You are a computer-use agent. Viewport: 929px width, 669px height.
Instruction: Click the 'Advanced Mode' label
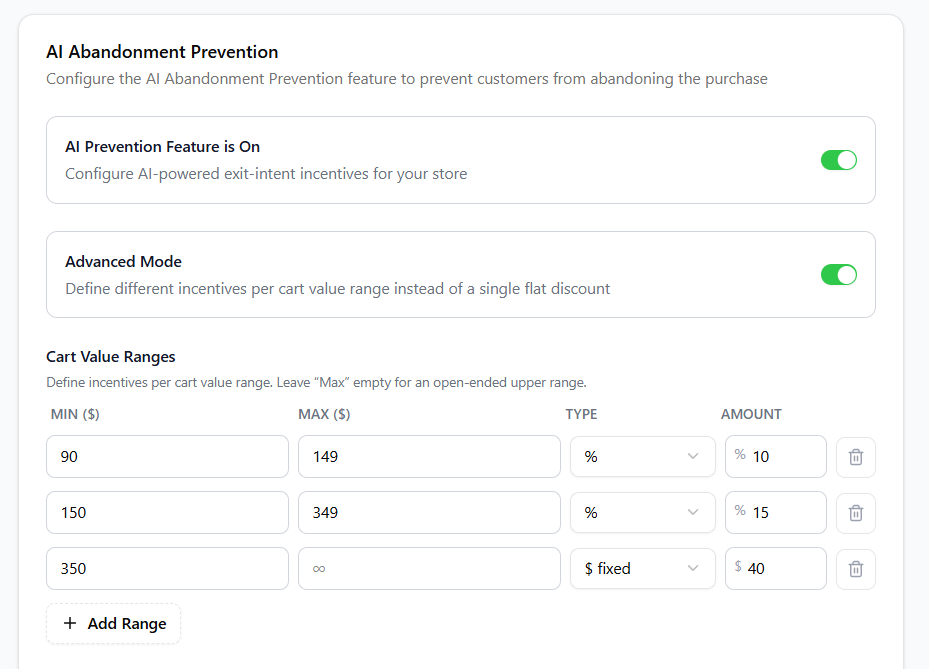[123, 262]
